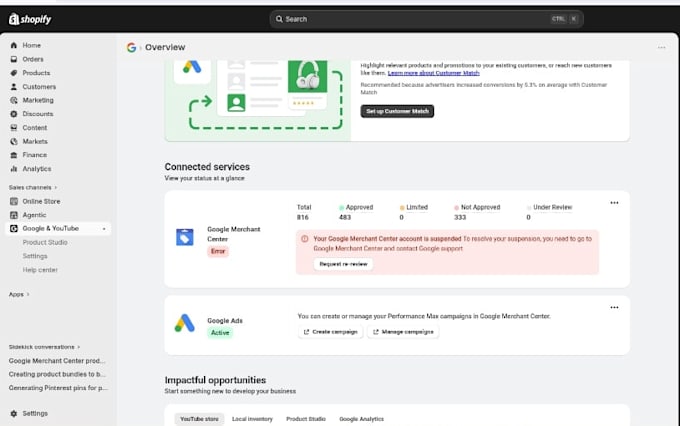Open Creating product bundles conversation

tap(57, 374)
